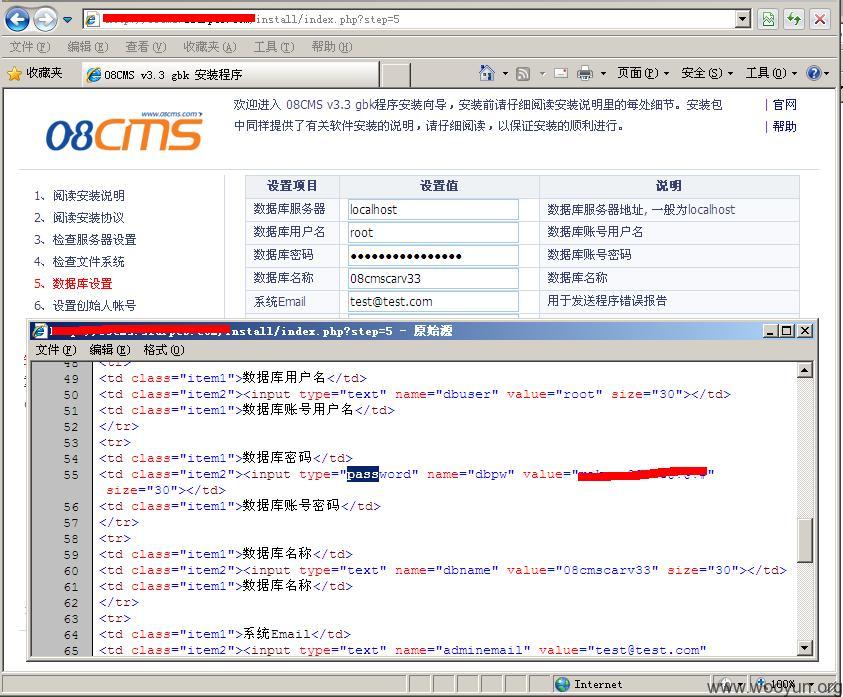Click line number 58 in source gutter

tap(71, 538)
